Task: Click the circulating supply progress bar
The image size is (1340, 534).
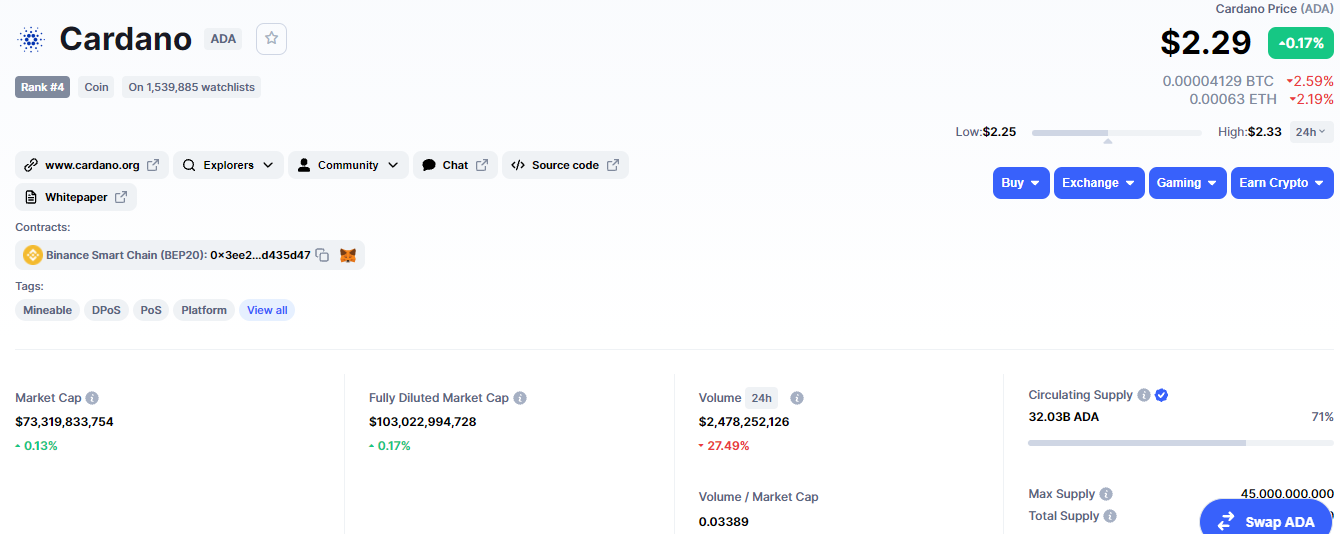Action: [1181, 442]
